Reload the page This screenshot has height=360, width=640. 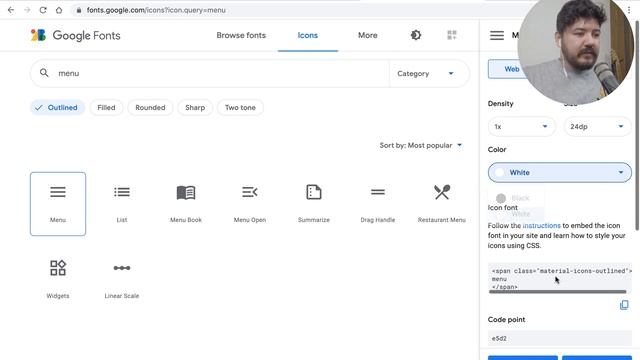pos(43,10)
